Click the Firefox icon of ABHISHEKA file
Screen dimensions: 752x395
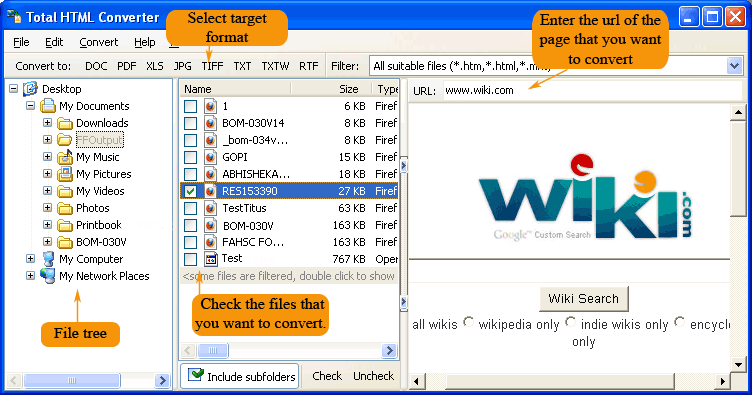(210, 174)
